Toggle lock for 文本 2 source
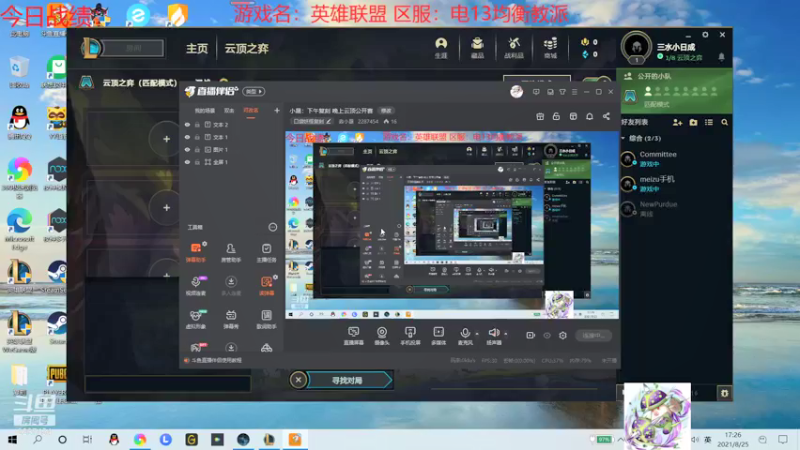Viewport: 800px width, 450px height. coord(197,124)
